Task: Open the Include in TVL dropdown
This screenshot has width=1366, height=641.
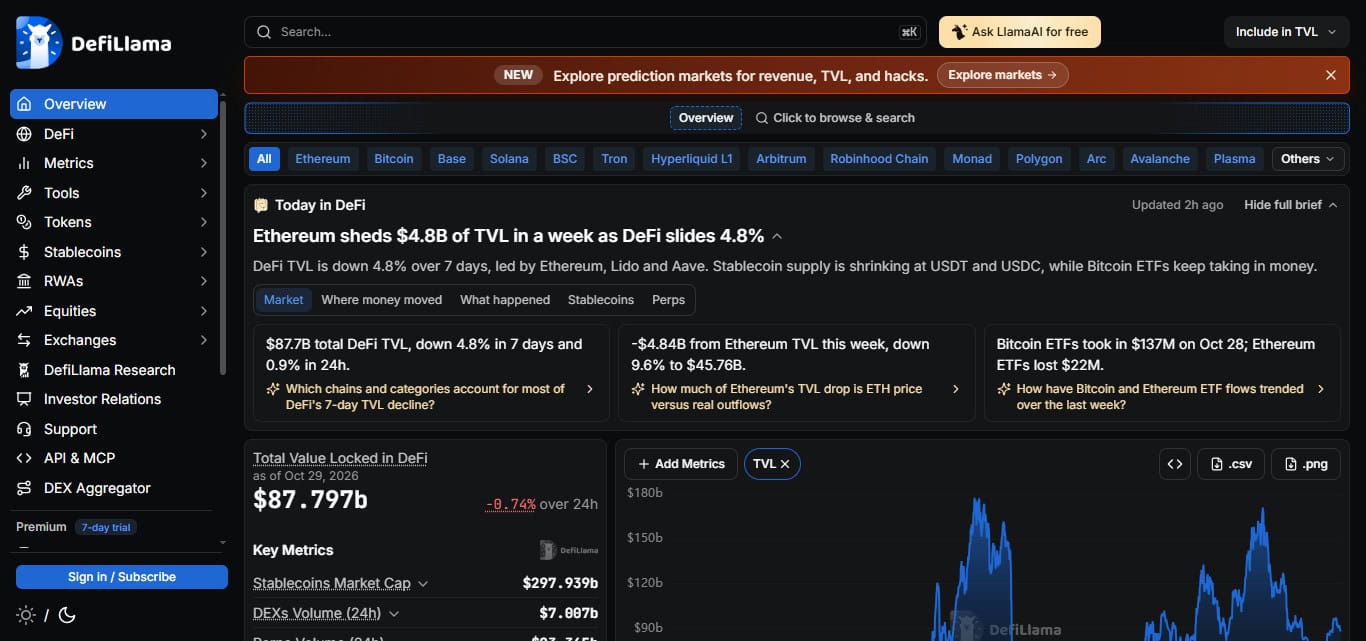Action: (x=1286, y=32)
